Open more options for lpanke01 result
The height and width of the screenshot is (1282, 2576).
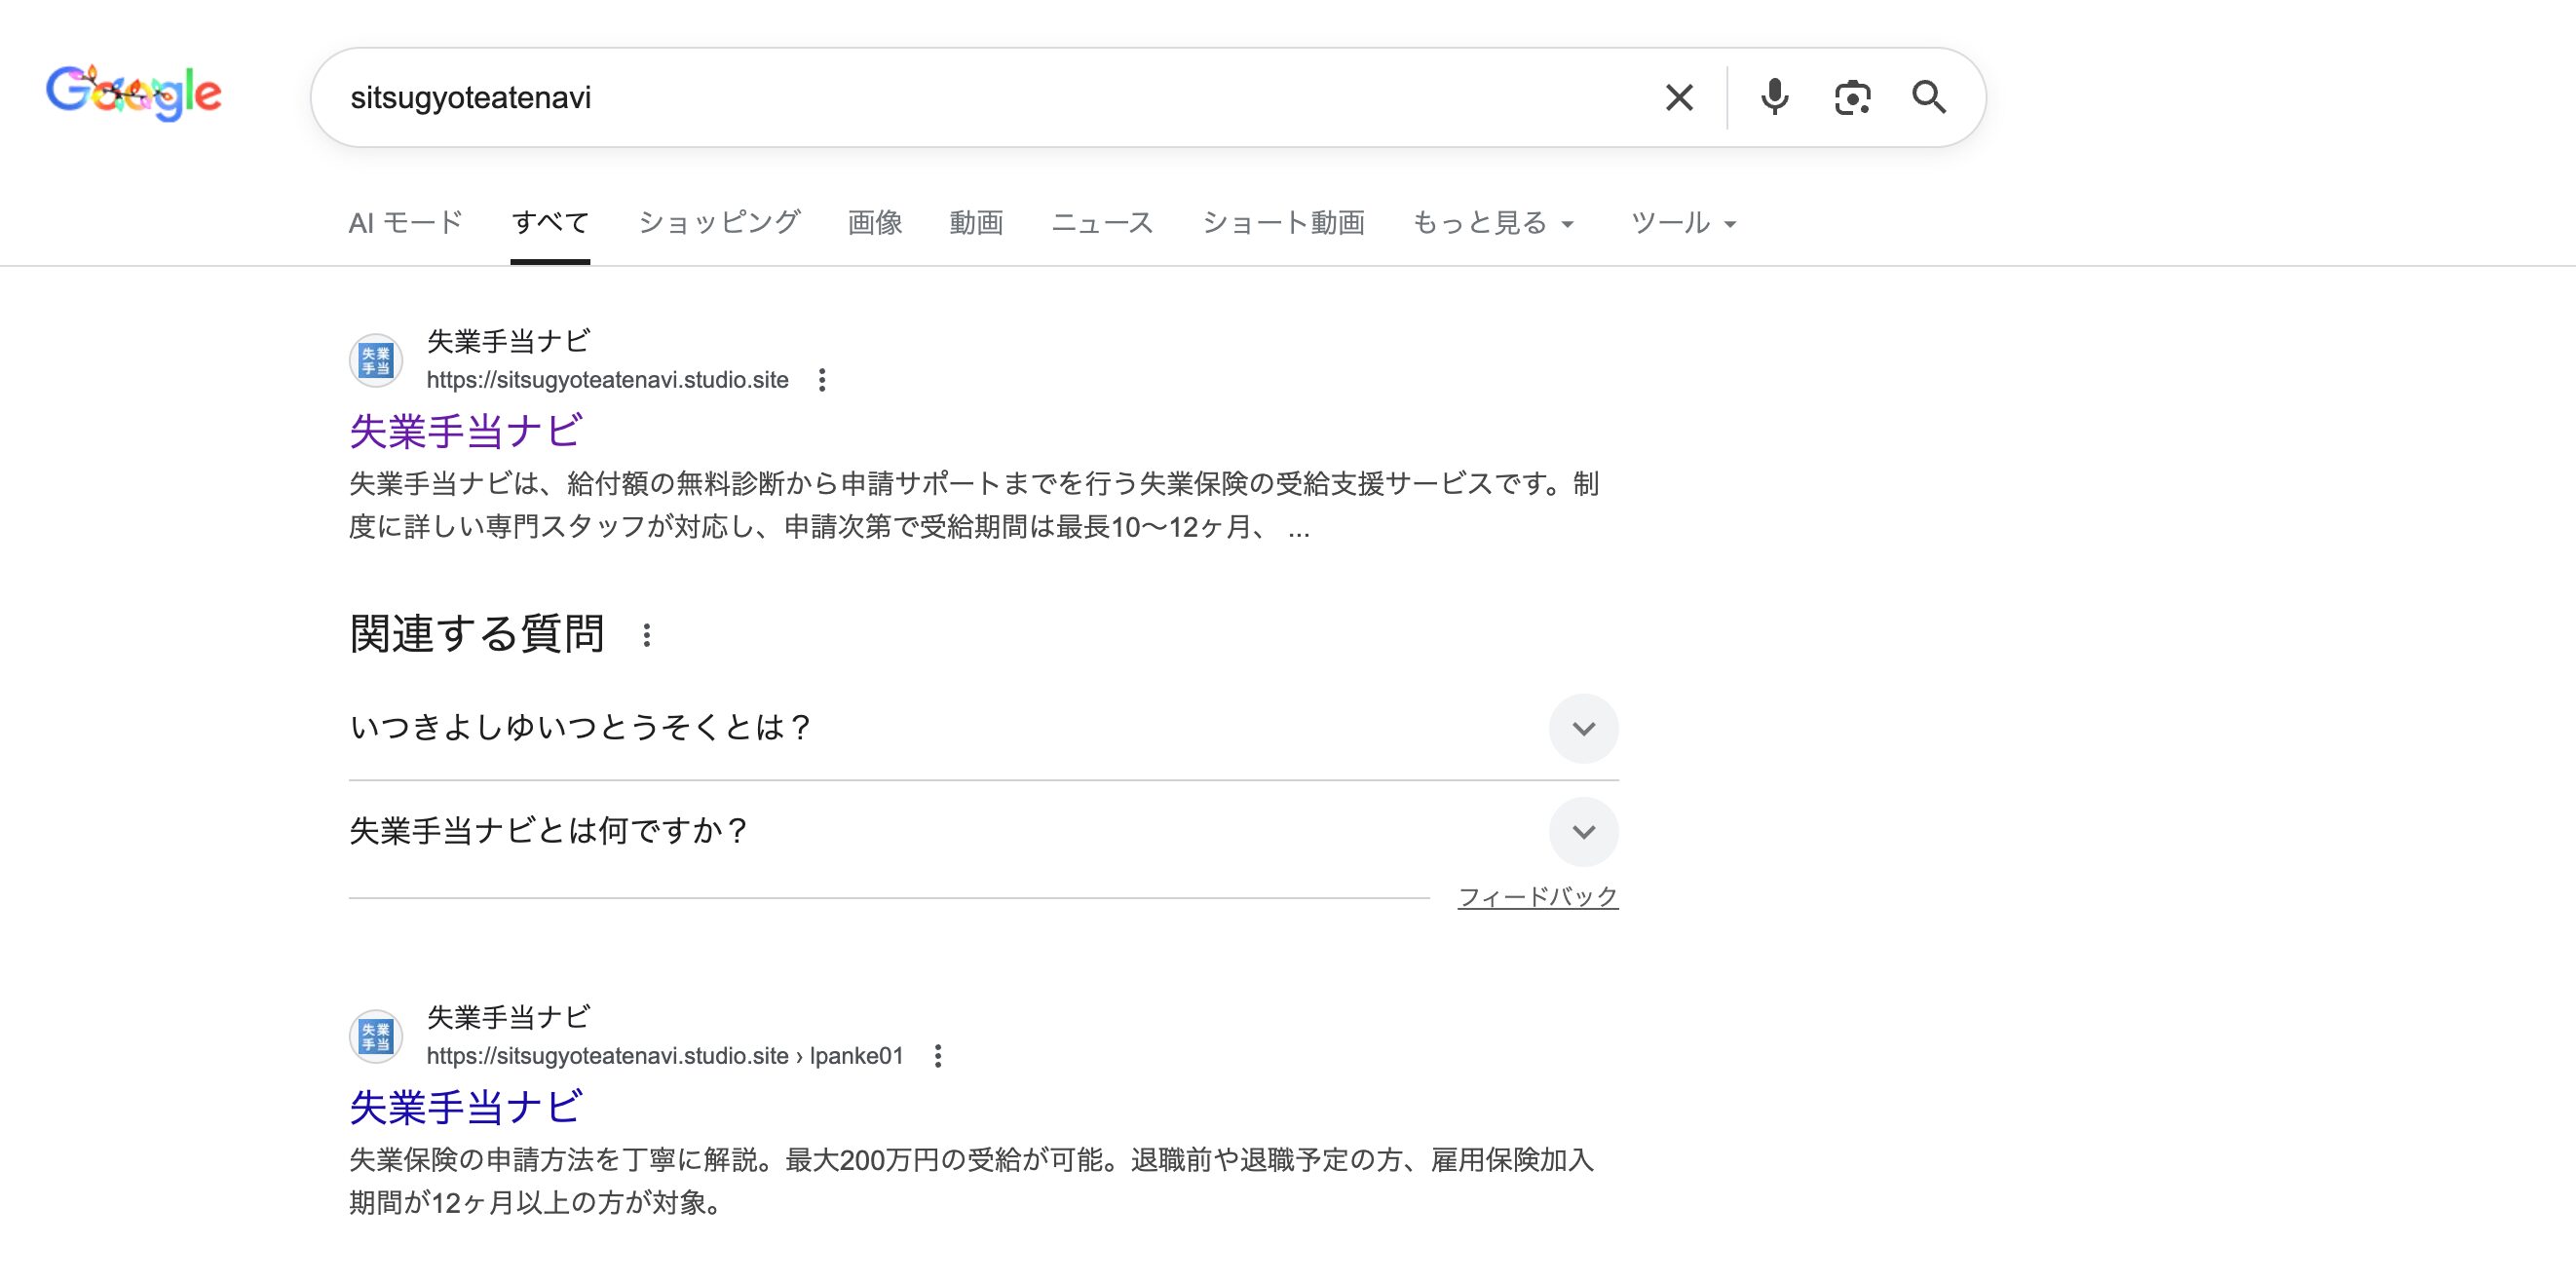(x=937, y=1056)
